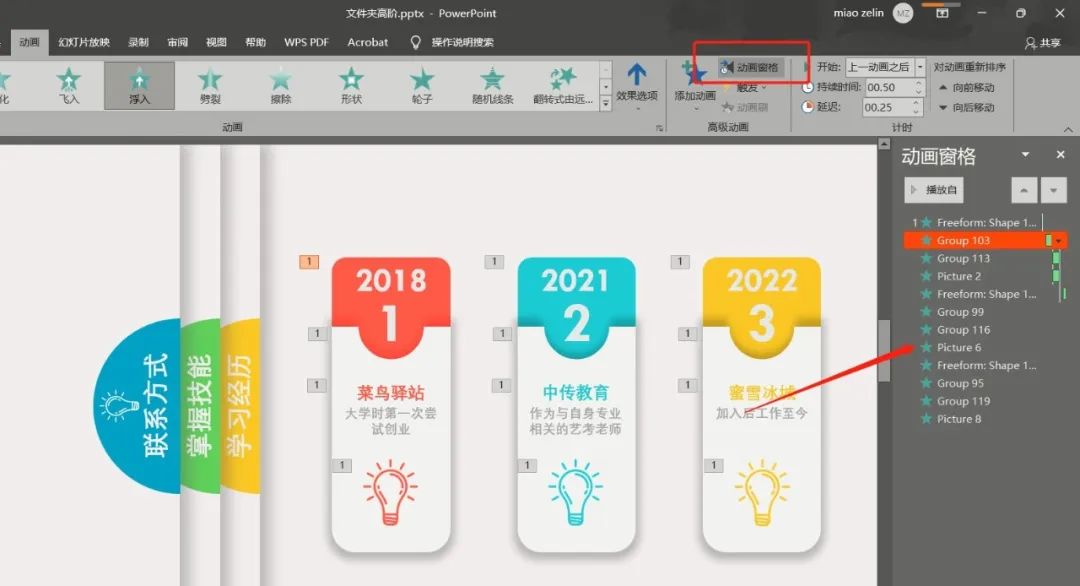This screenshot has height=586, width=1080.
Task: Click the lightbulb 操作说明搜索 search icon
Action: (415, 42)
